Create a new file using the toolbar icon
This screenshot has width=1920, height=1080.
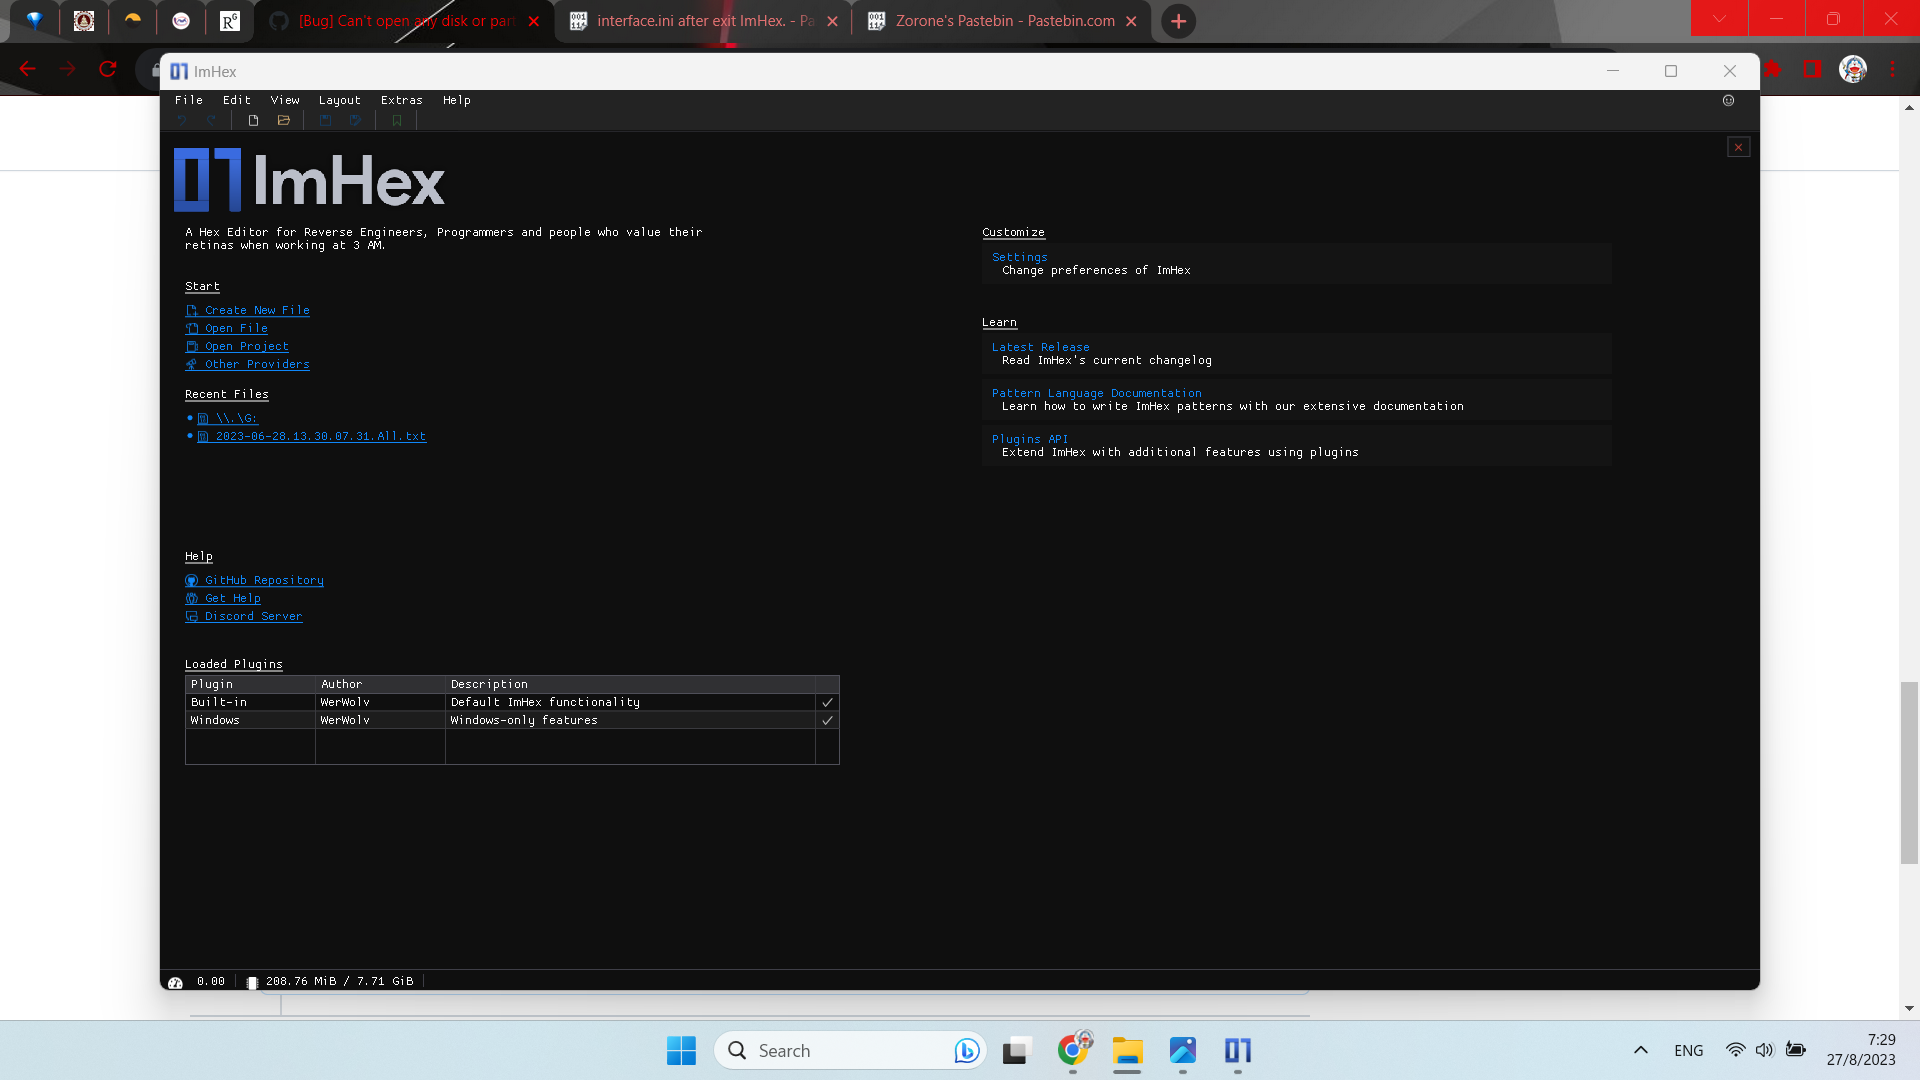pos(253,120)
